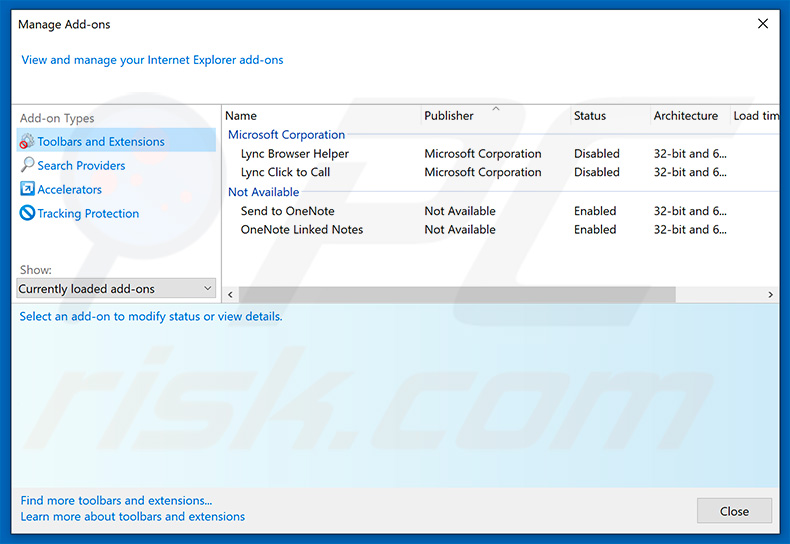Click the Tracking Protection icon

27,213
